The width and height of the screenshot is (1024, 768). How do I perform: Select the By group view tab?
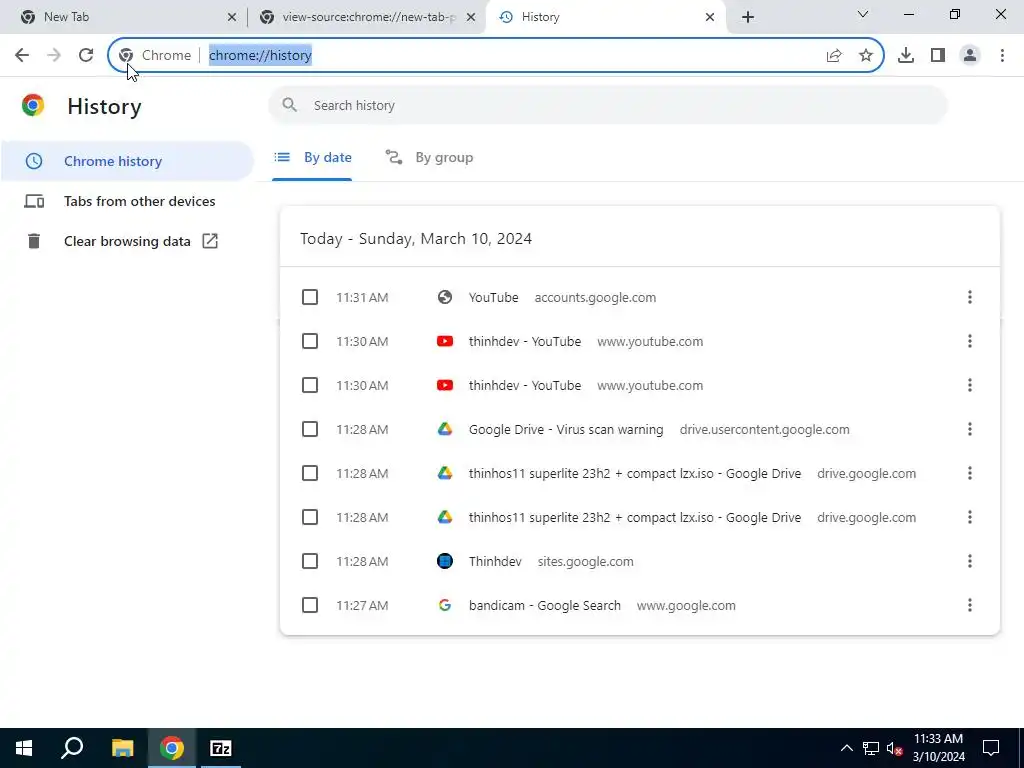(x=429, y=158)
